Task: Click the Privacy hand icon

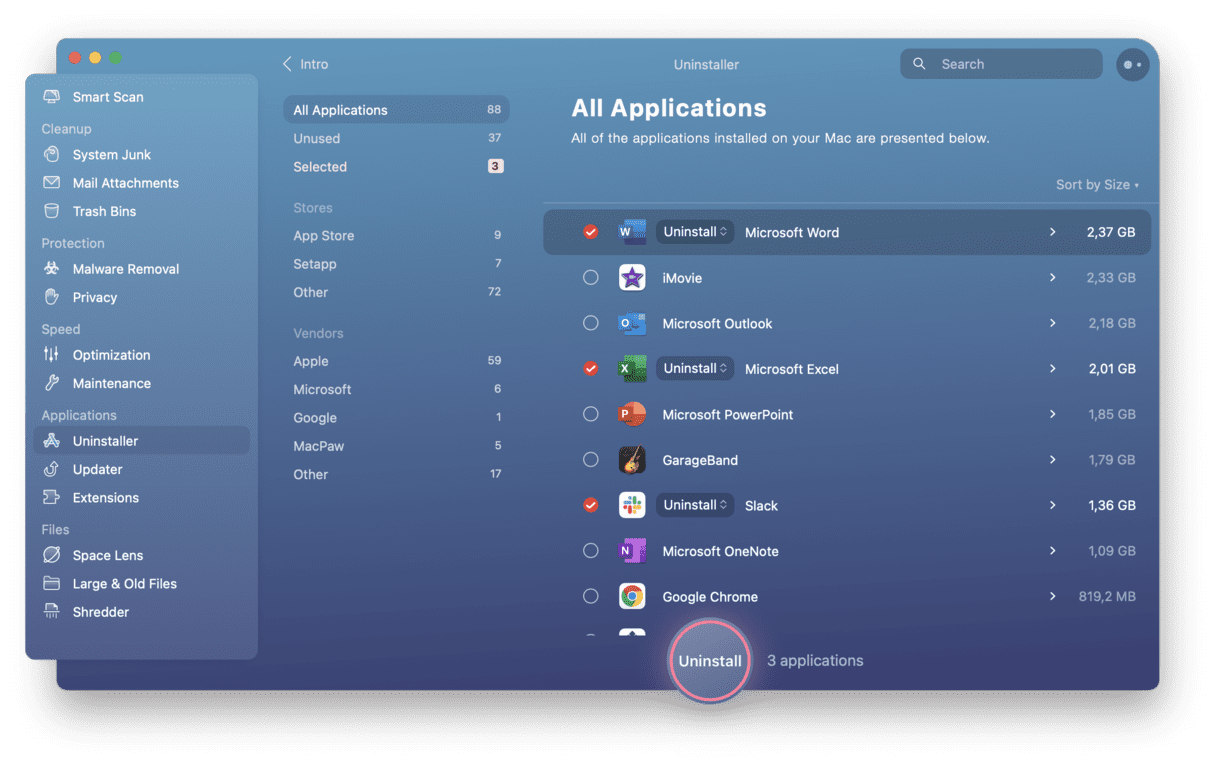Action: click(x=51, y=297)
